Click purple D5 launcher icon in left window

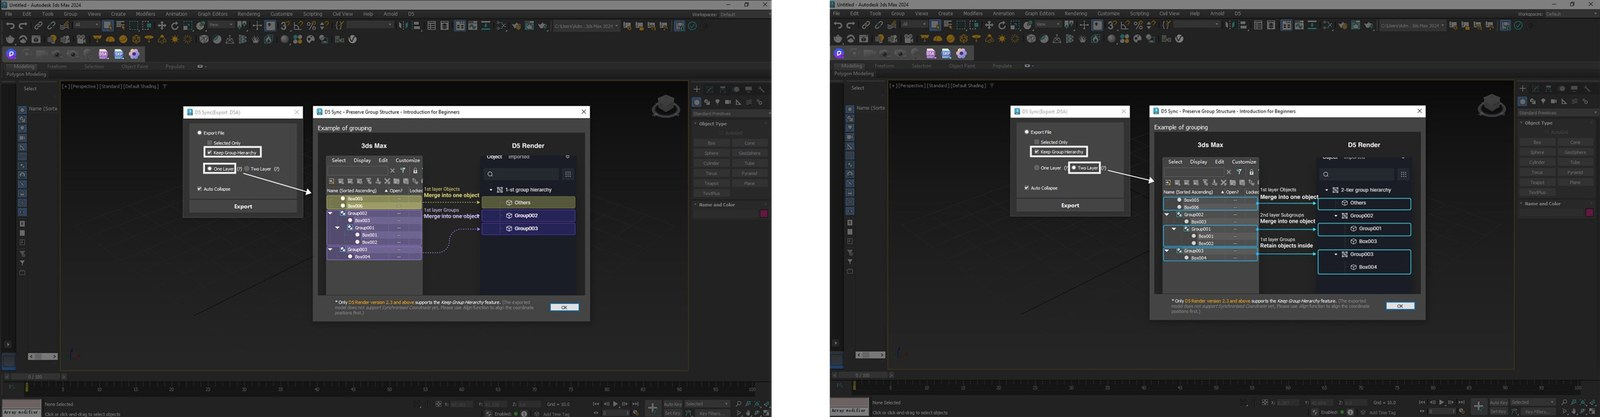pyautogui.click(x=11, y=53)
